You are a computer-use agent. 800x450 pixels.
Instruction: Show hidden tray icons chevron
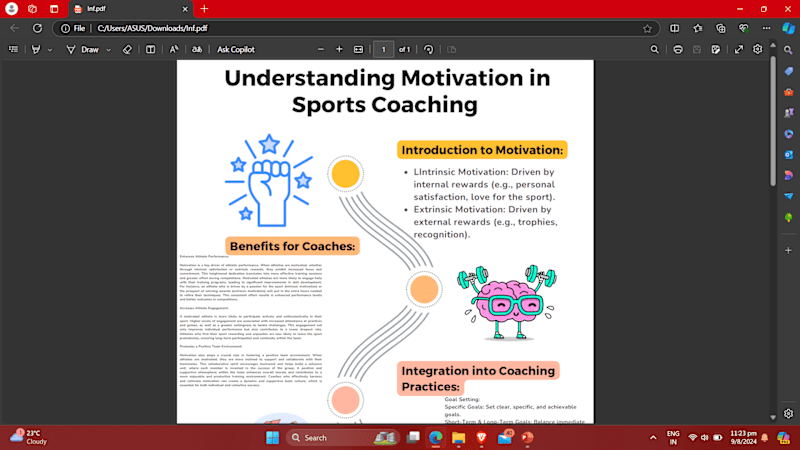(653, 438)
